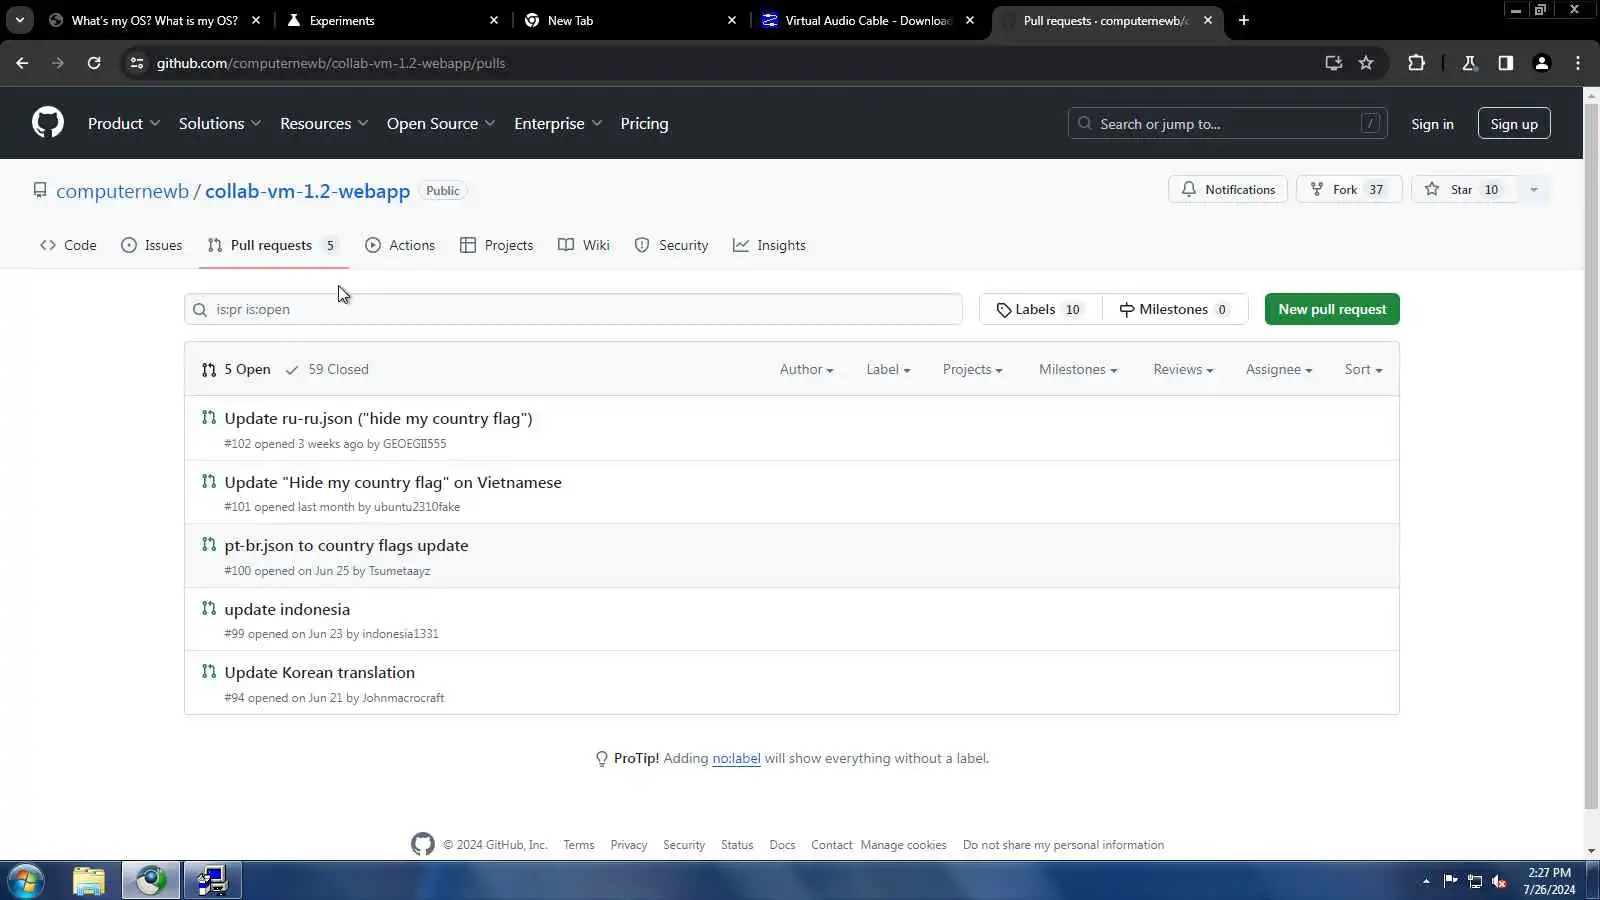The height and width of the screenshot is (900, 1600).
Task: Open the Actions tab
Action: 400,245
